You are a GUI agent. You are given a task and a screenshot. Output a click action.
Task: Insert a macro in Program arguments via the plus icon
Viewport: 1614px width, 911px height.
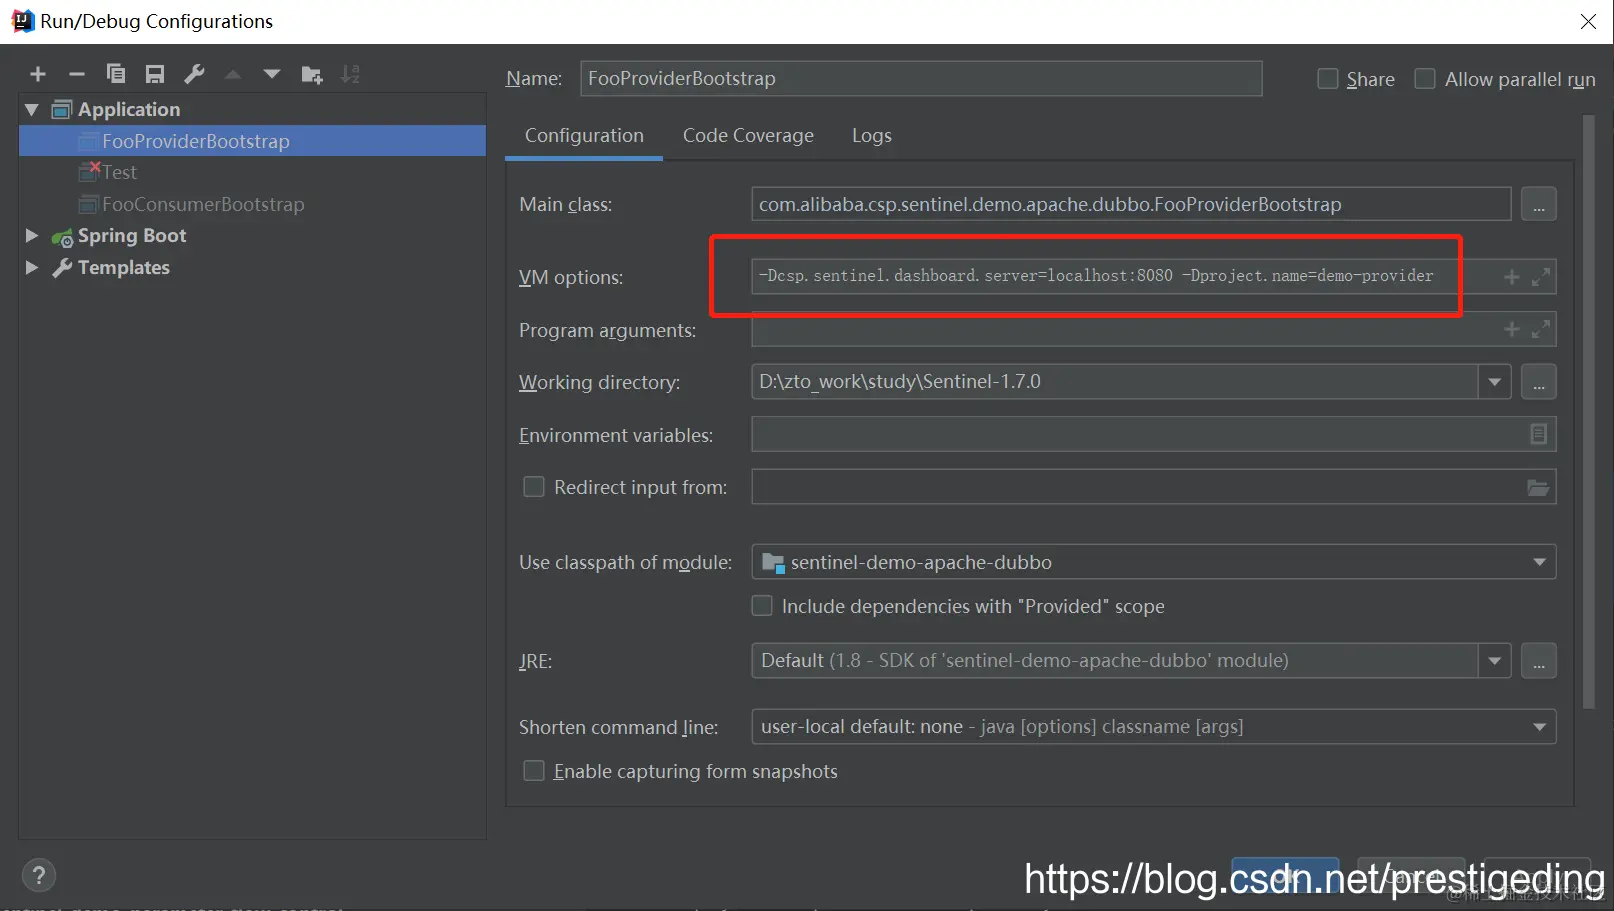click(1512, 329)
